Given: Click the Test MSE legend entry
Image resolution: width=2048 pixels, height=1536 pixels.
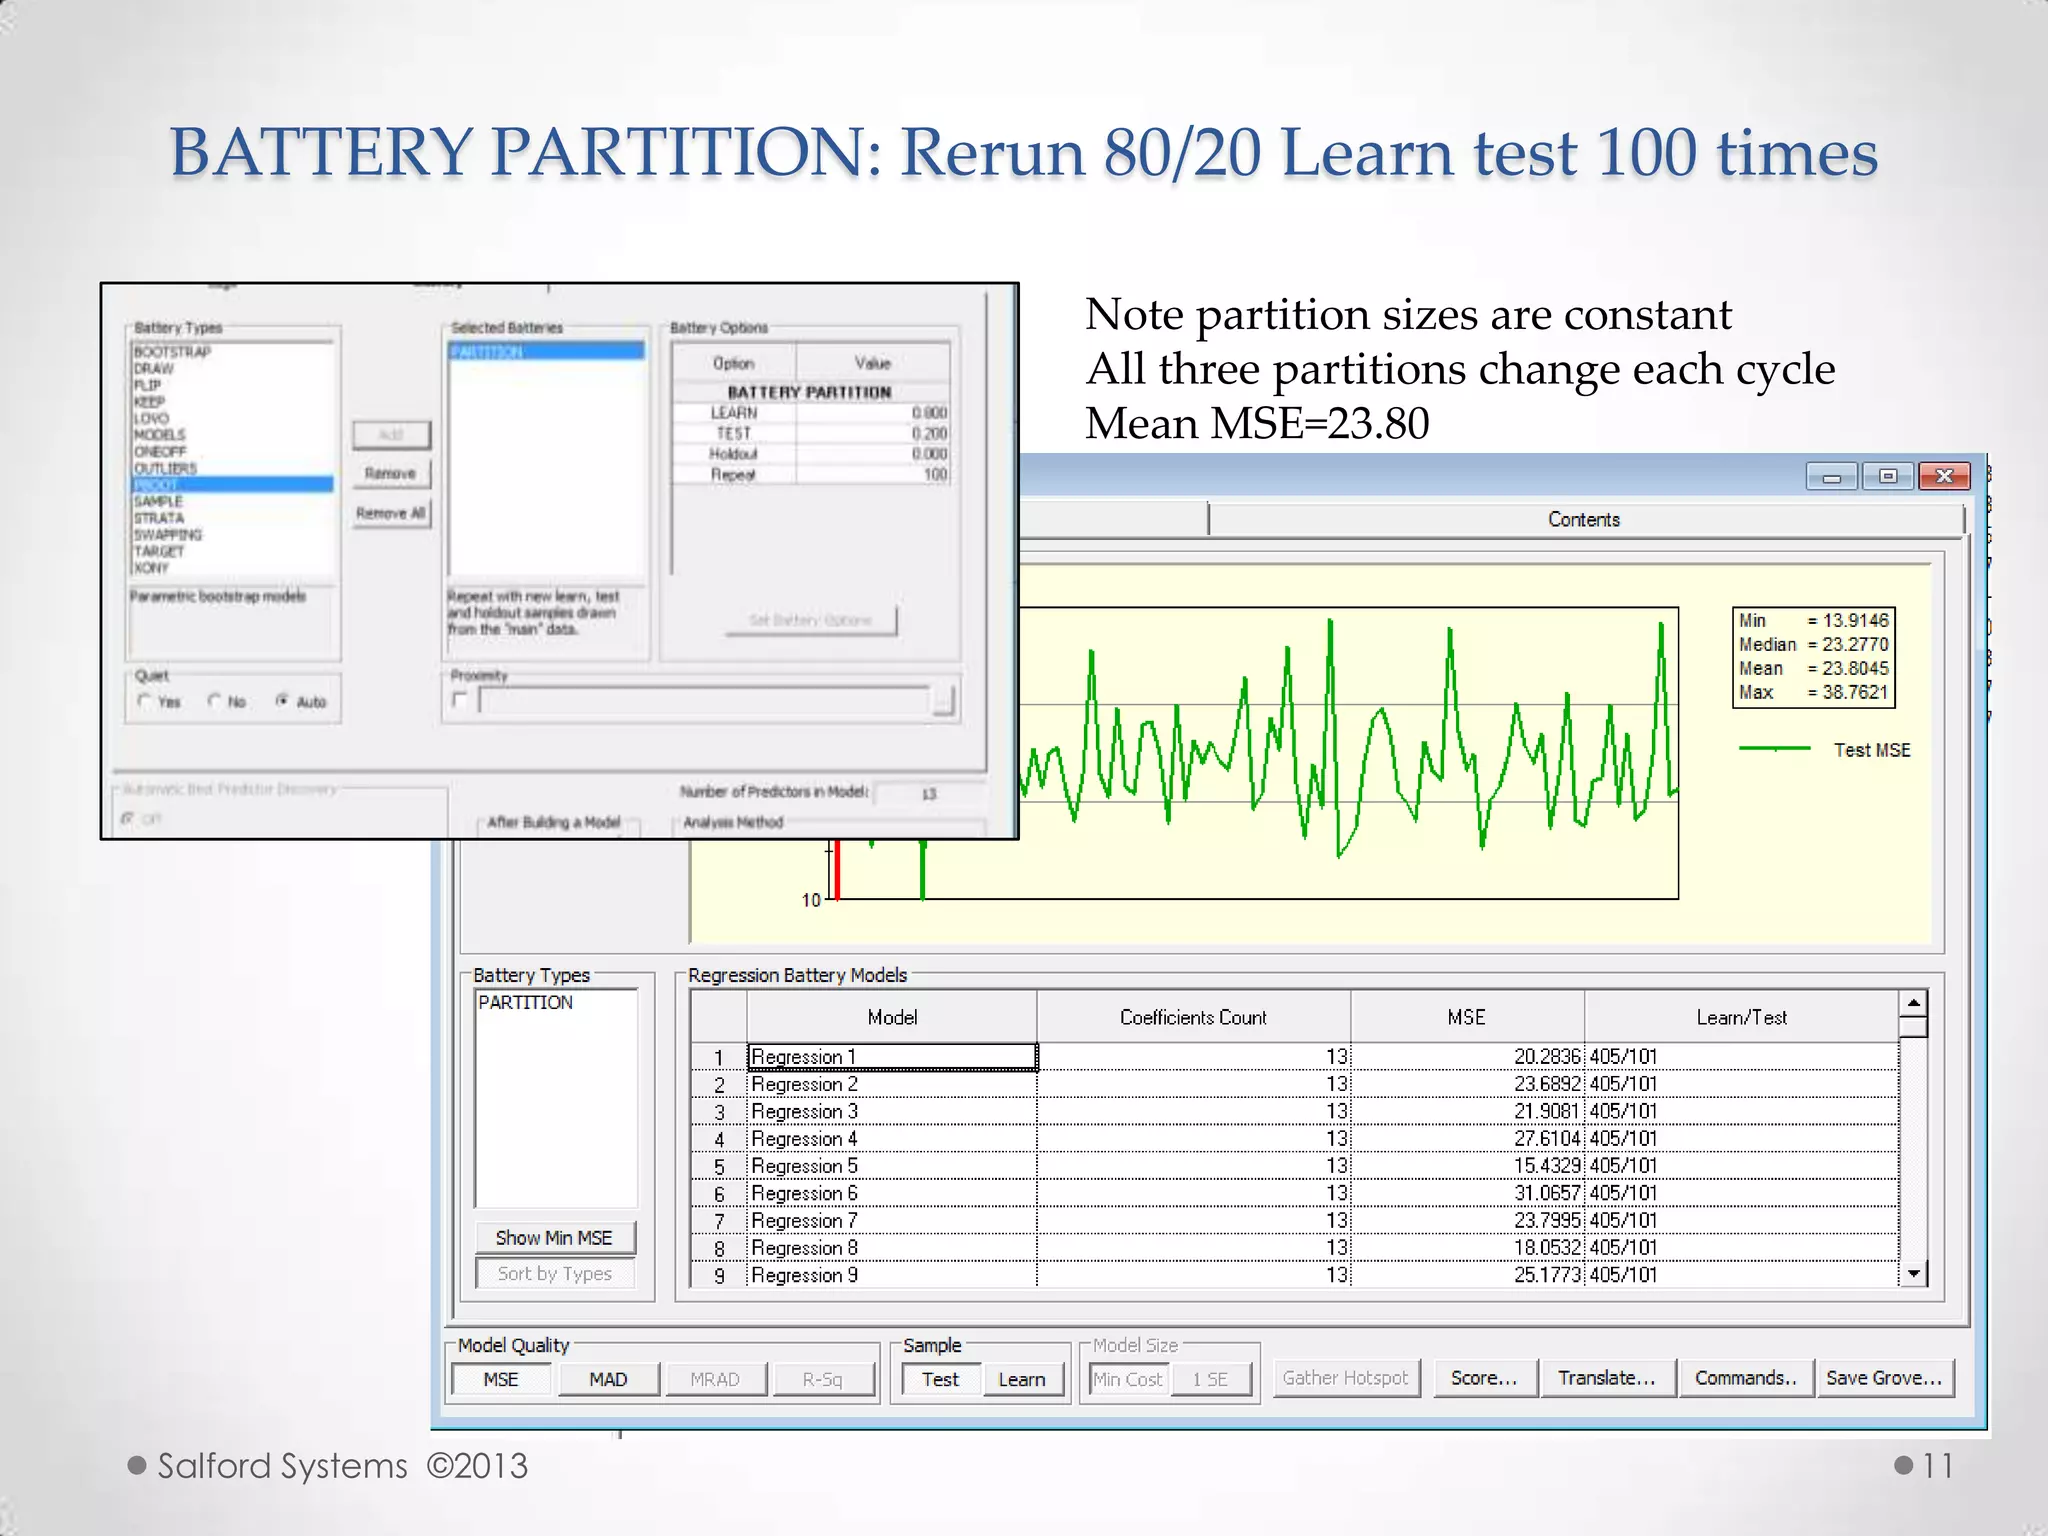Looking at the screenshot, I should click(1825, 749).
